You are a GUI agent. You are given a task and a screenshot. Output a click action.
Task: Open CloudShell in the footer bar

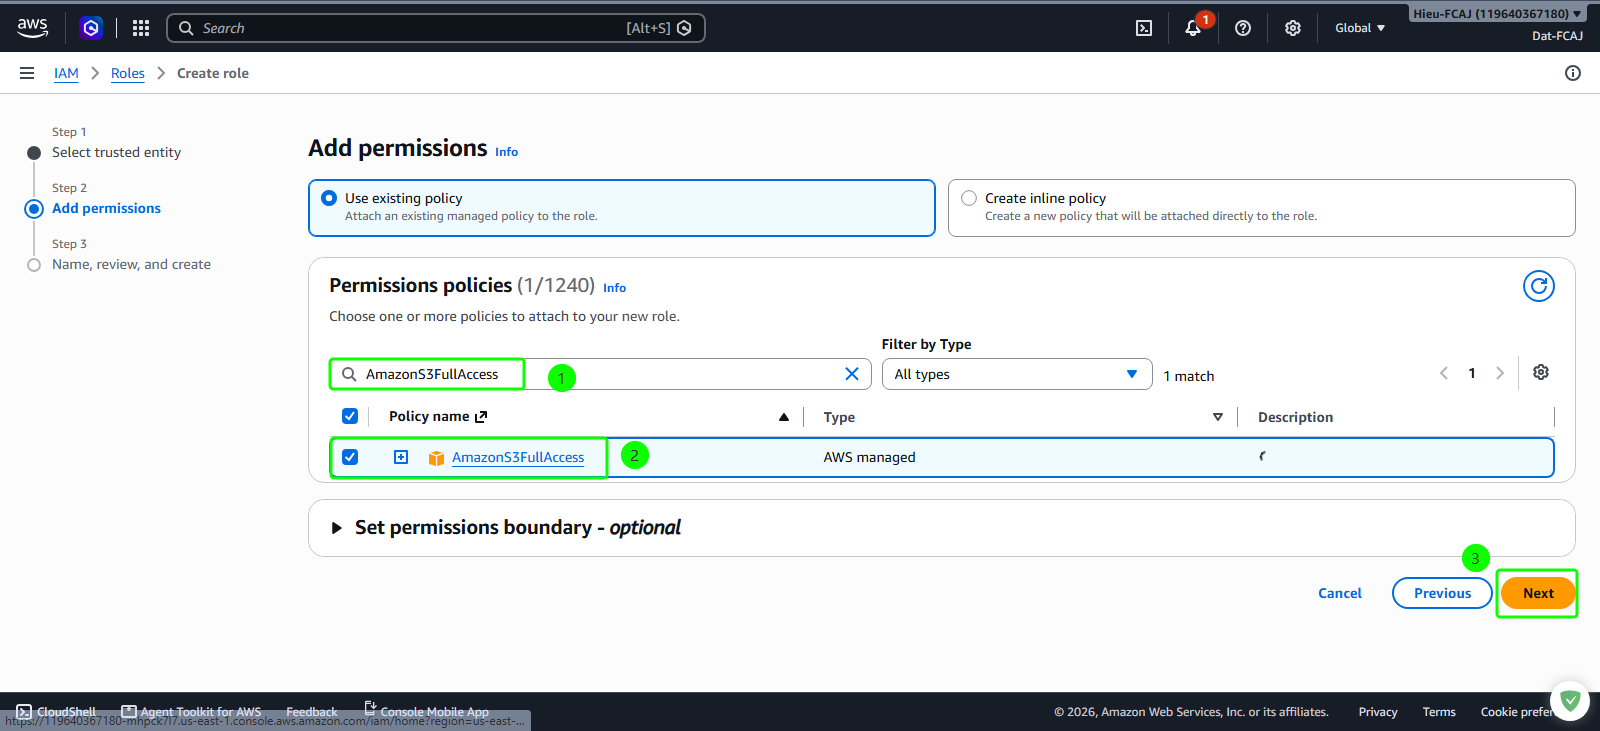click(57, 712)
